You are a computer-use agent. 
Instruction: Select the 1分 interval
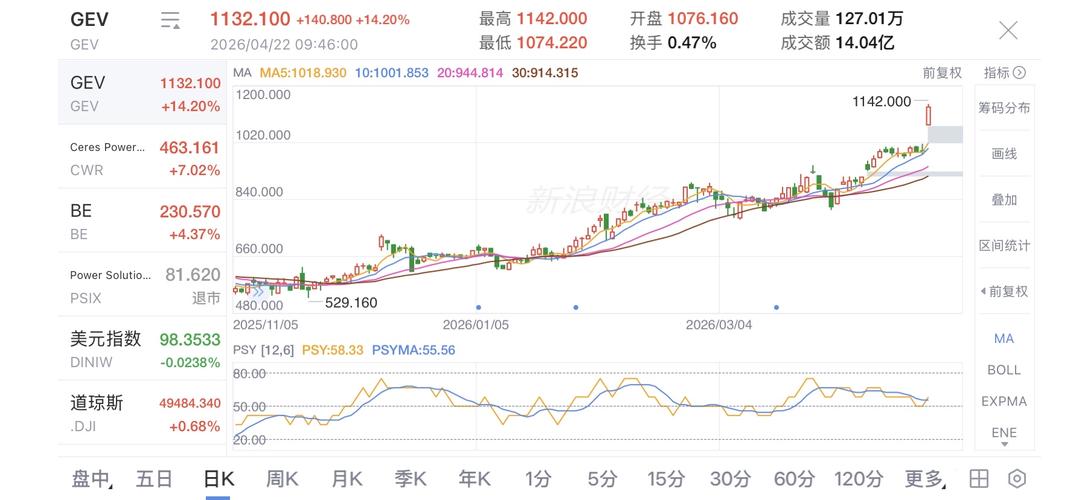(x=538, y=478)
